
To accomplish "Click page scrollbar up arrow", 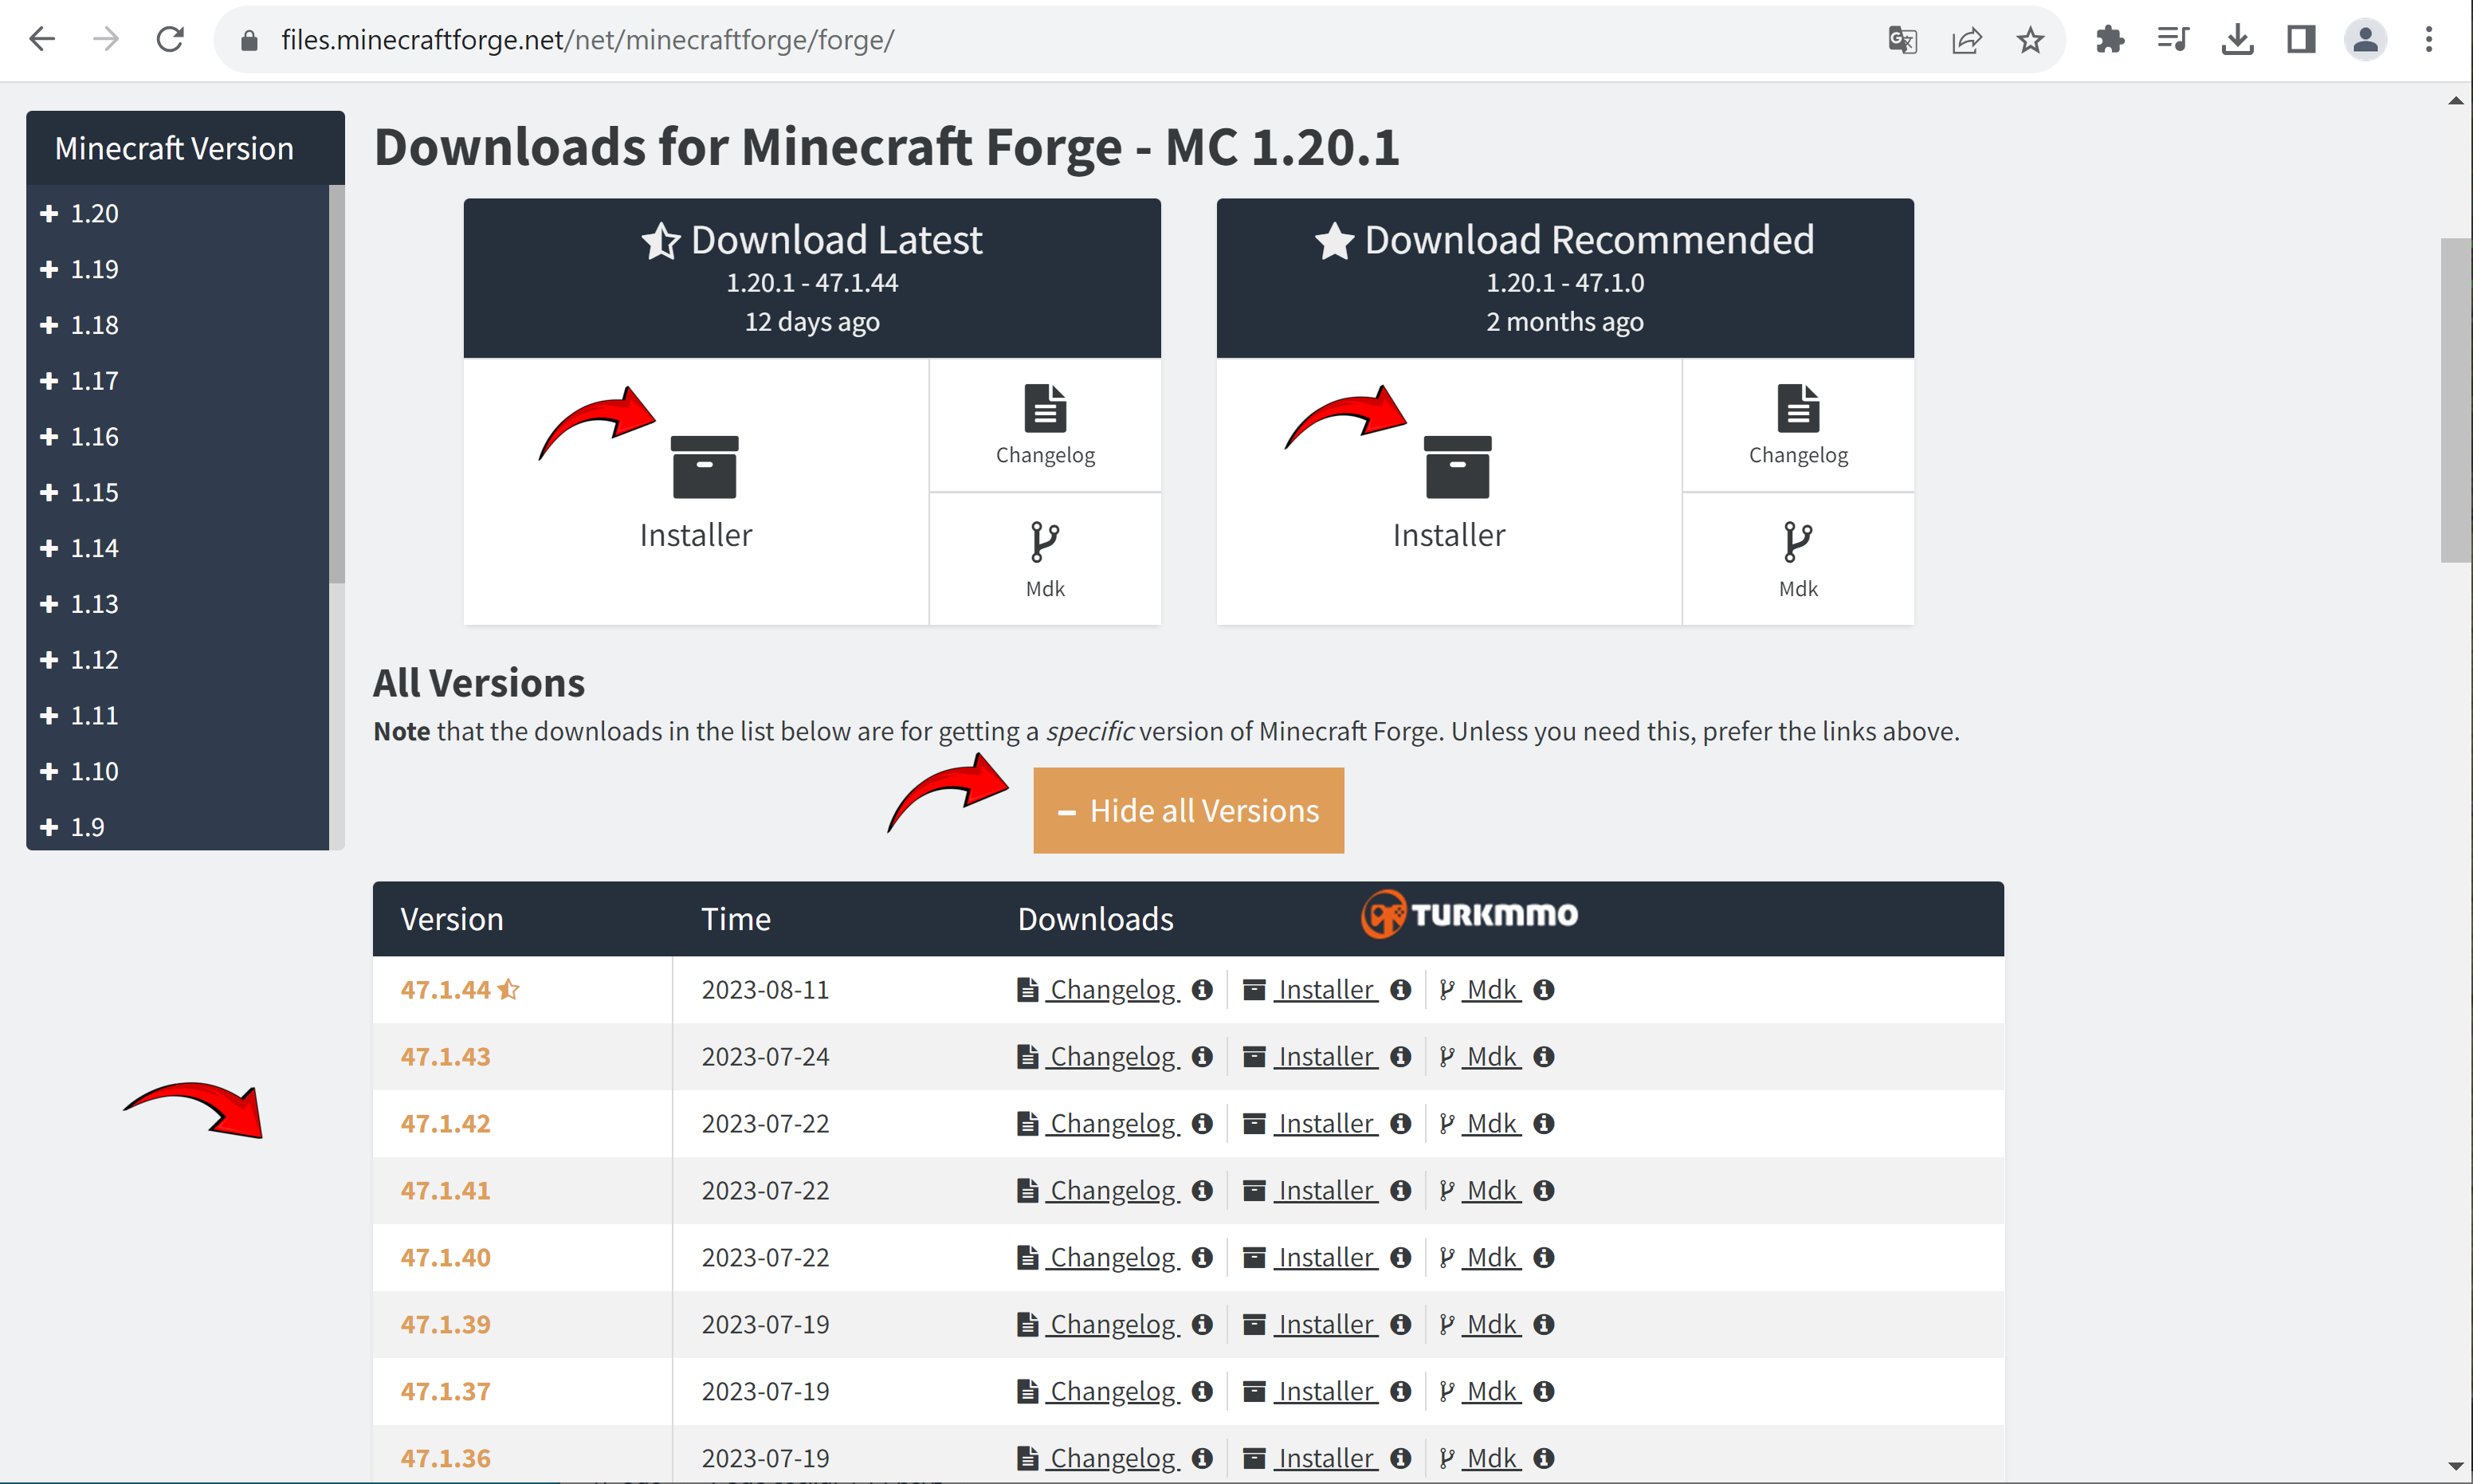I will (2456, 100).
